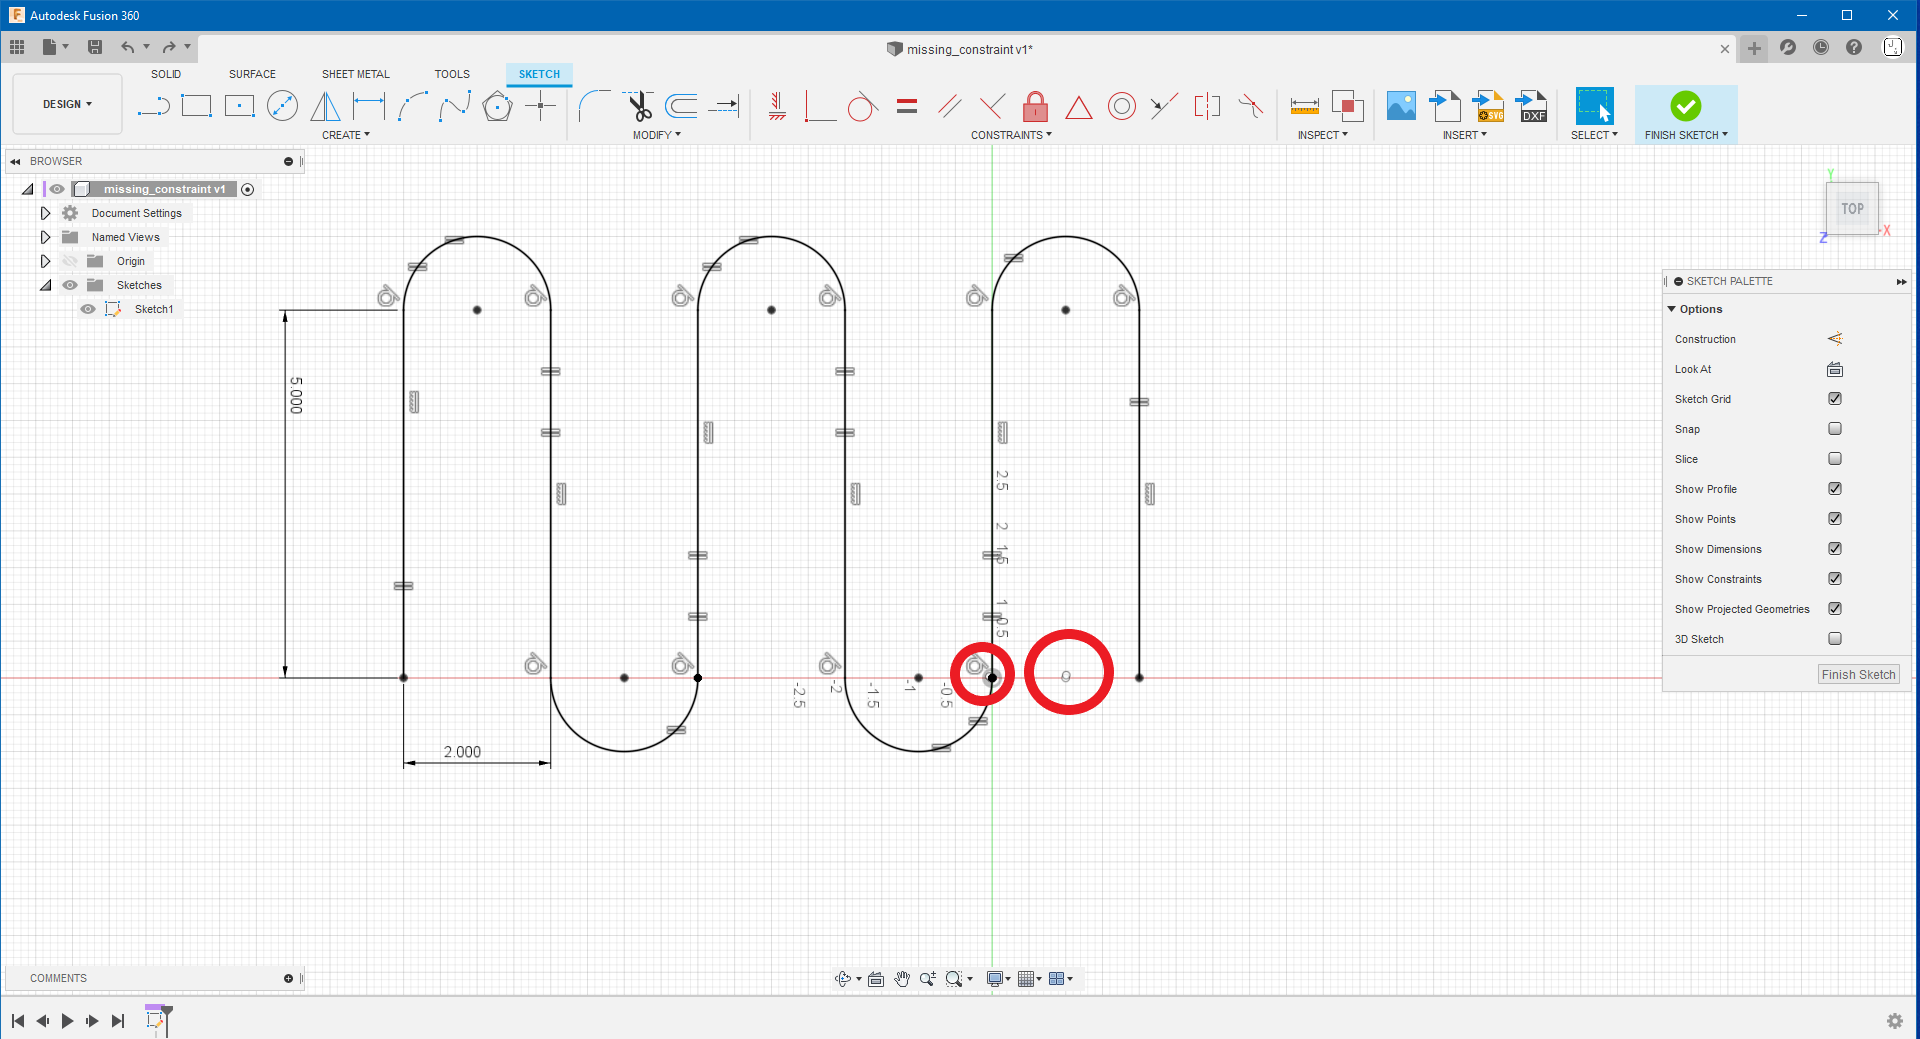1920x1039 pixels.
Task: Apply the Fix/Unfix lock constraint
Action: click(1036, 106)
